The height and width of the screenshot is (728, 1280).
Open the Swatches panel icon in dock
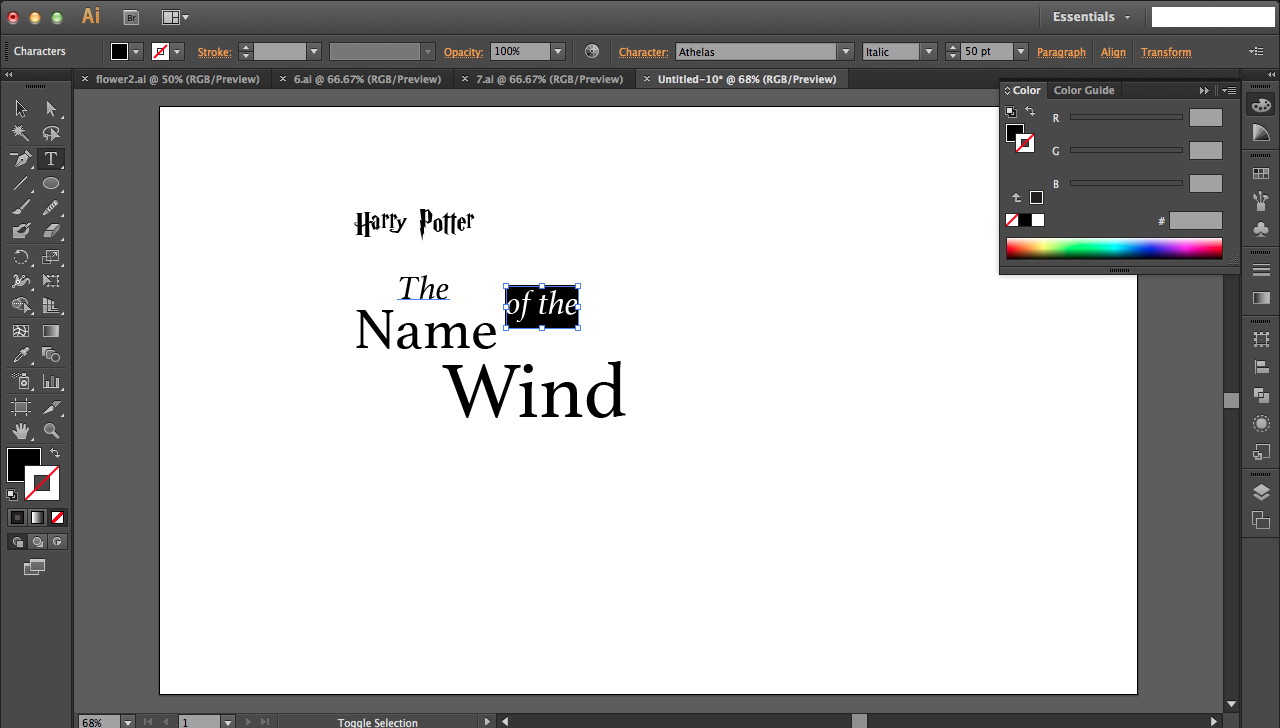(x=1261, y=173)
